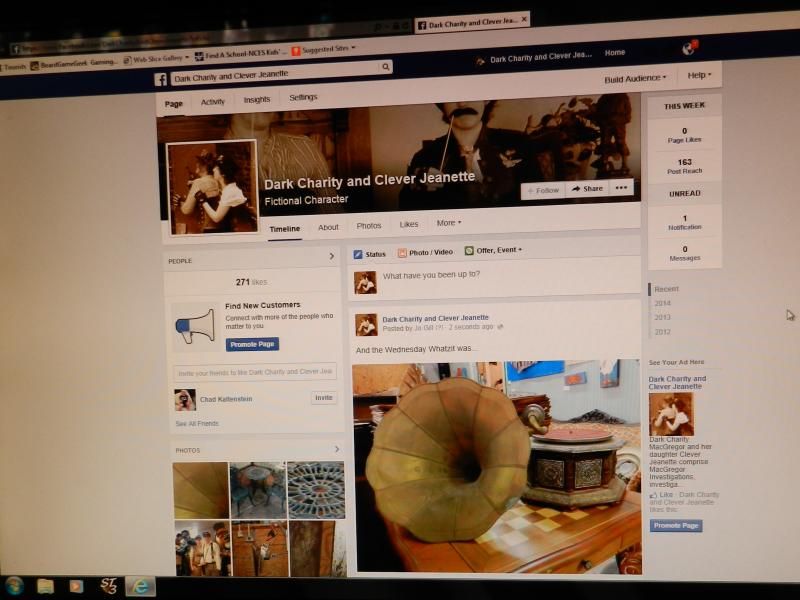Image resolution: width=800 pixels, height=600 pixels.
Task: Click the Share arrow button
Action: 587,189
